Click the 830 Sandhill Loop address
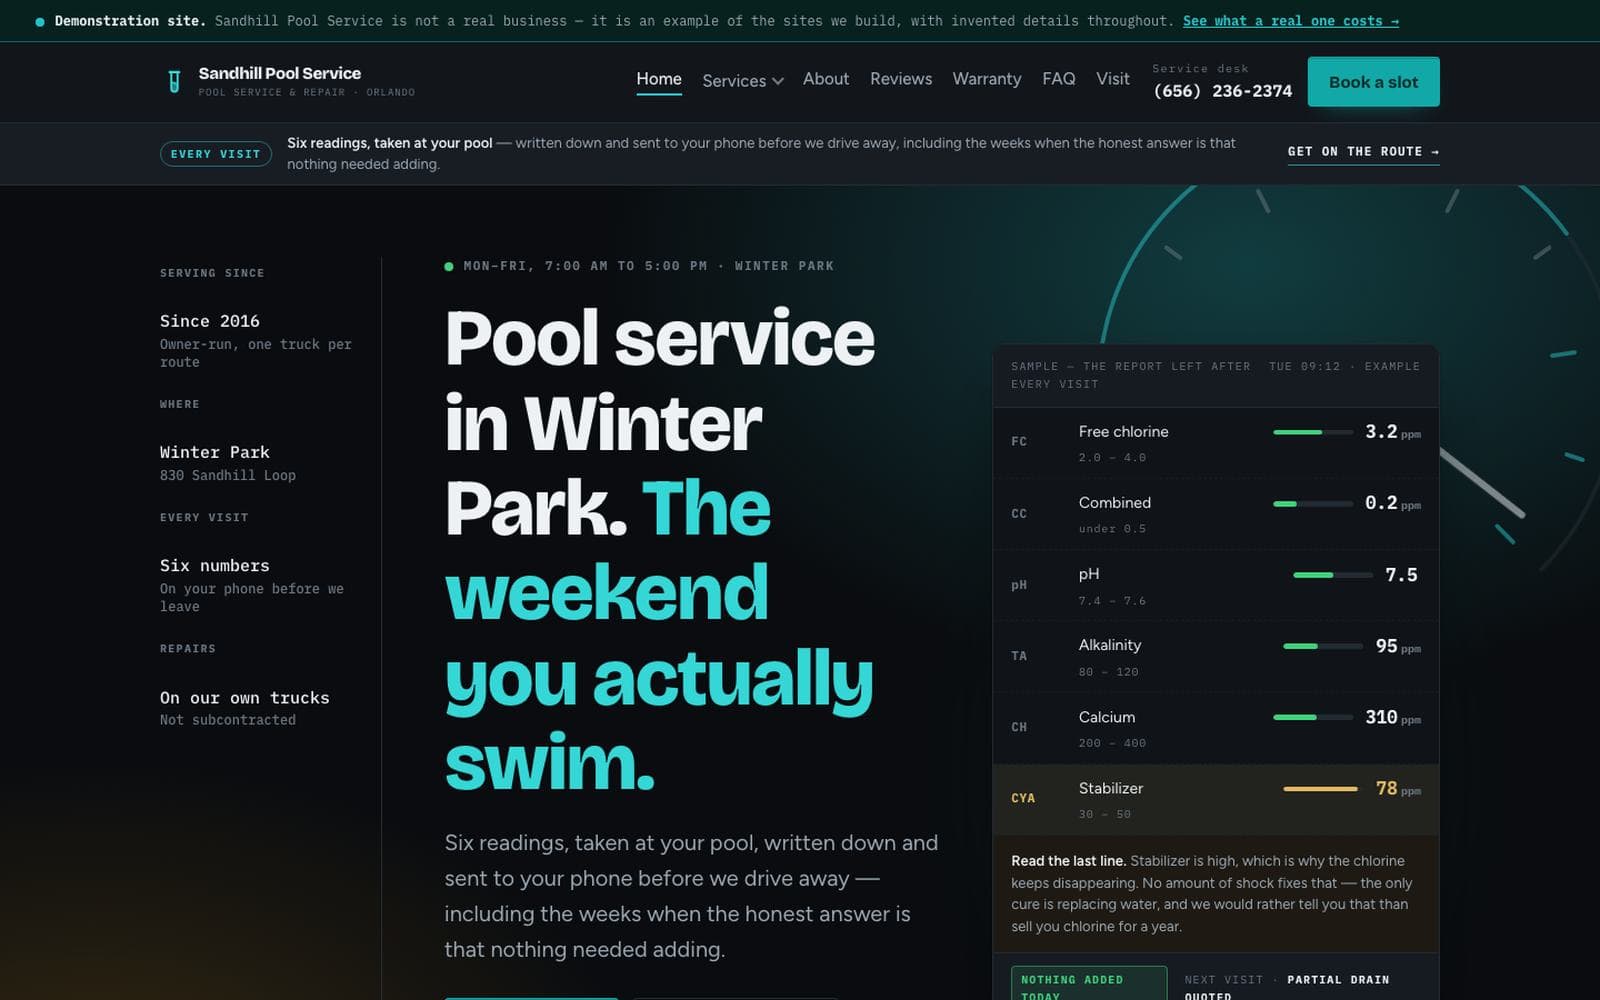 [x=228, y=475]
